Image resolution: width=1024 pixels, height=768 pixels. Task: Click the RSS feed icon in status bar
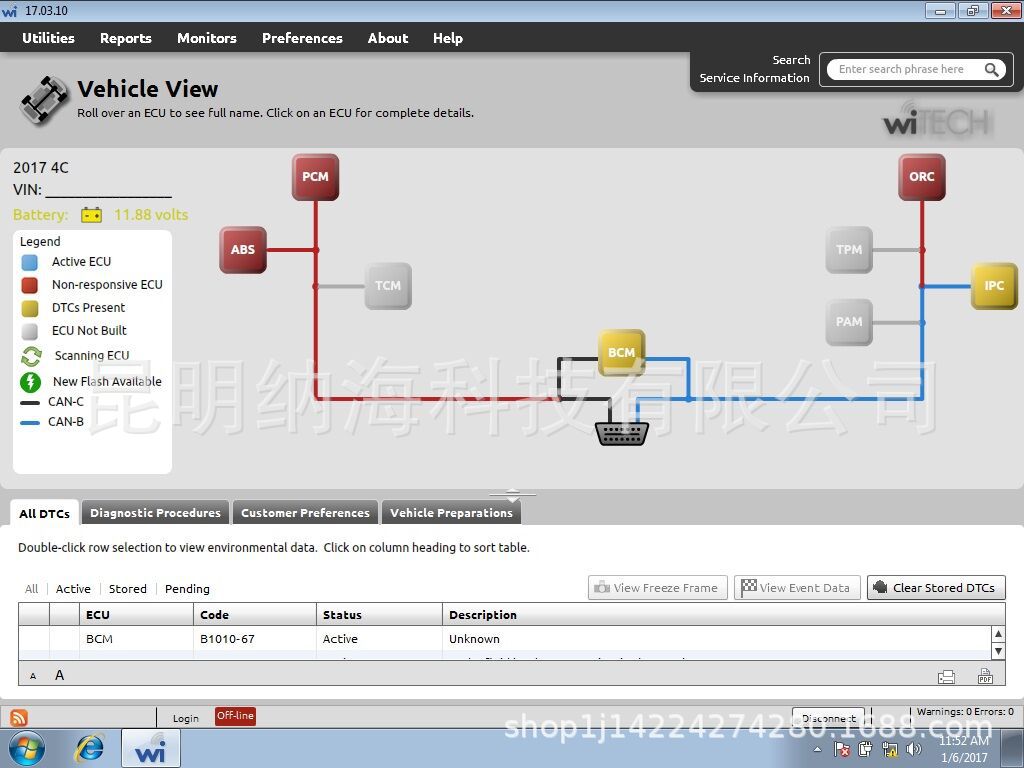tap(19, 717)
